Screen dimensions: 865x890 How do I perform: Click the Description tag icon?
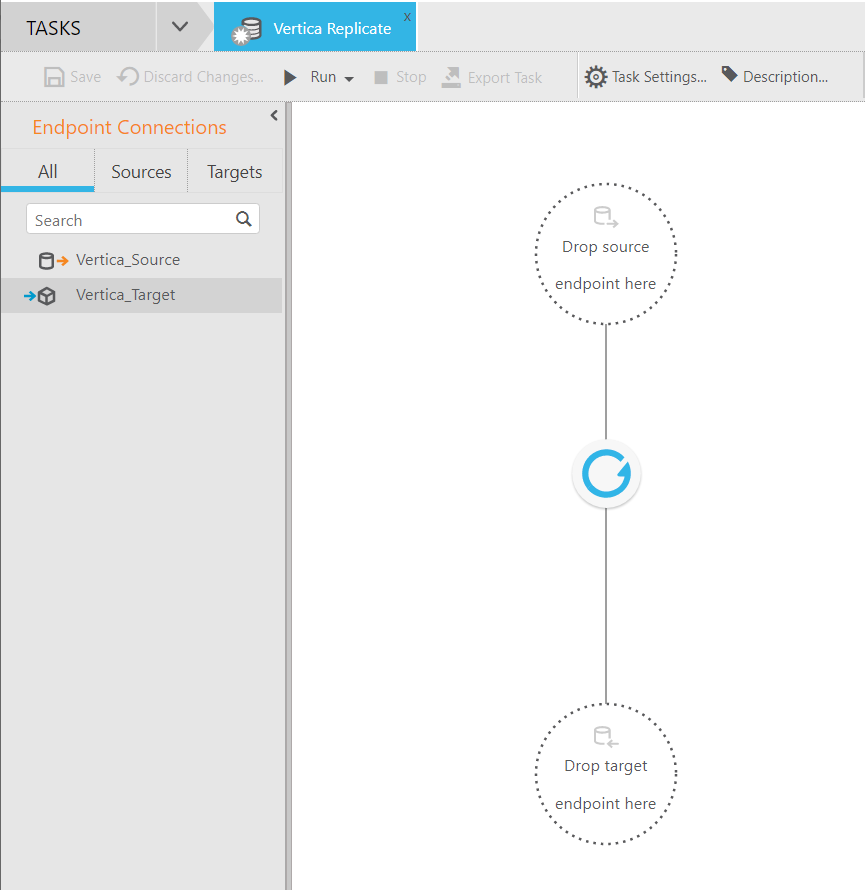tap(729, 76)
